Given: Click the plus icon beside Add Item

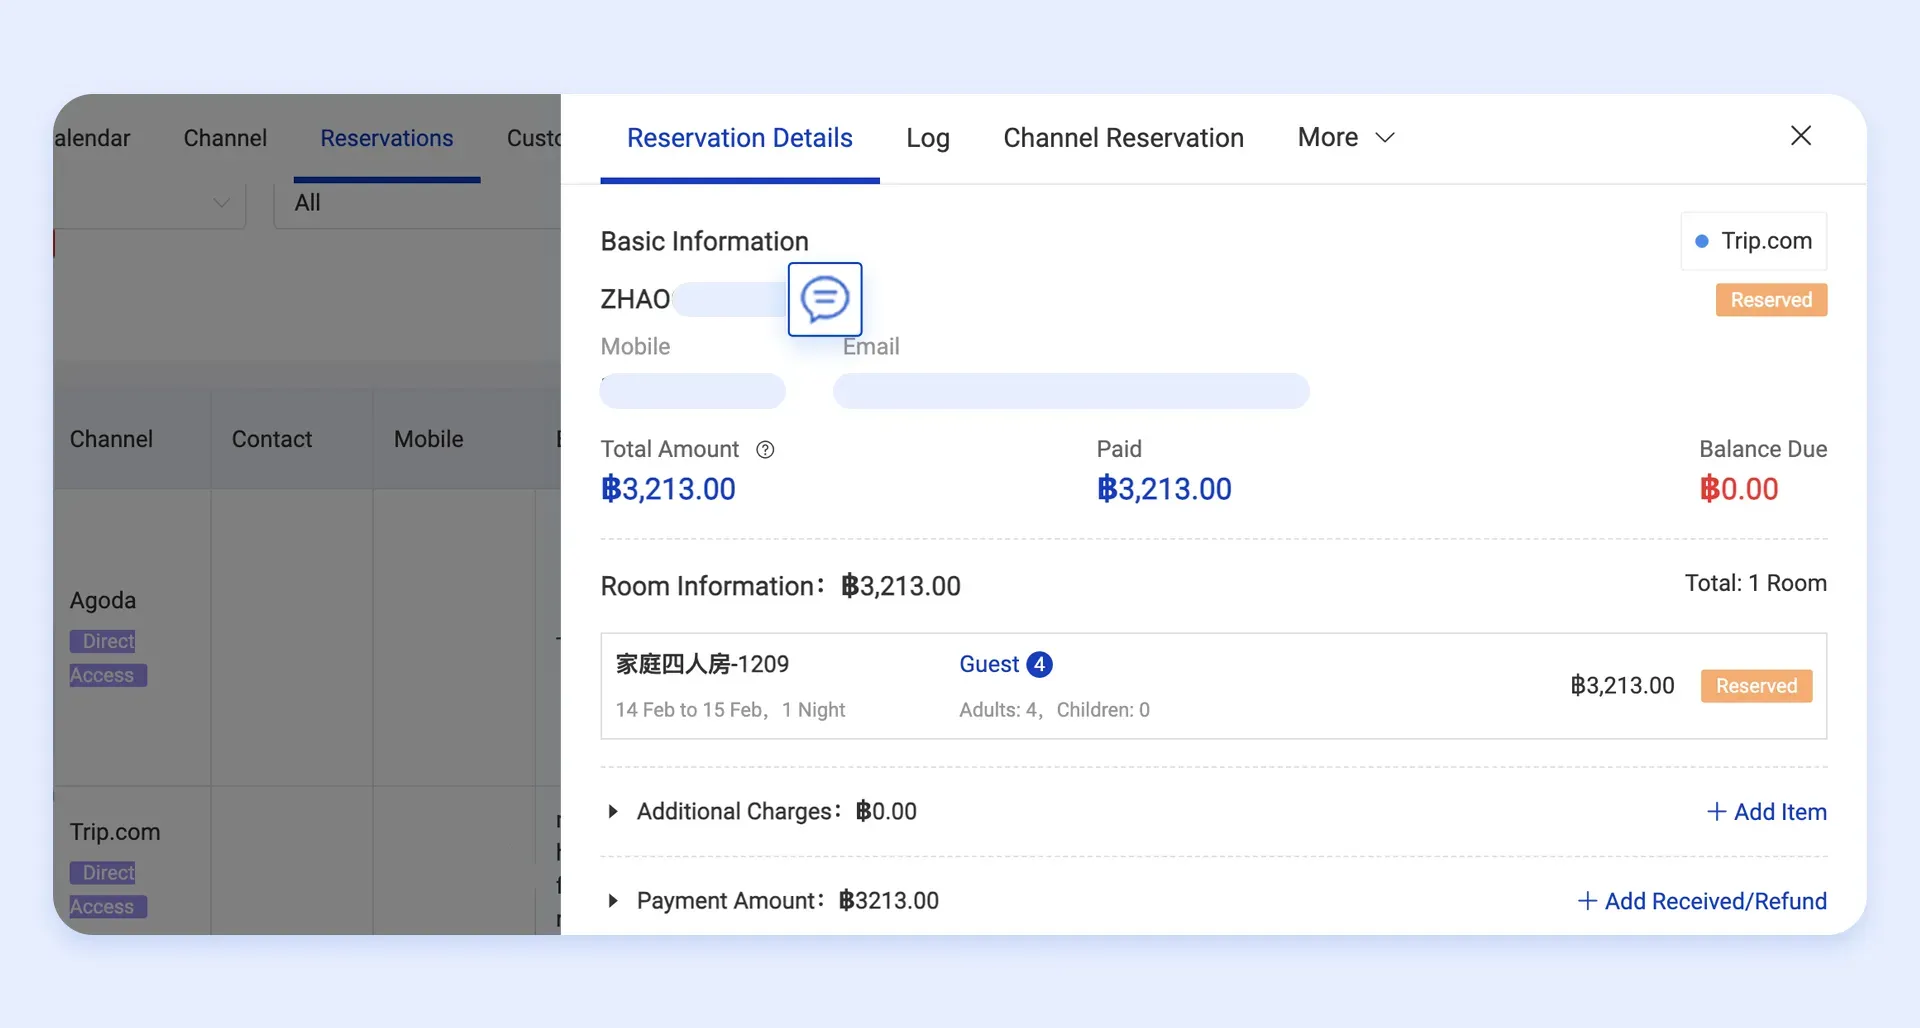Looking at the screenshot, I should click(1716, 812).
